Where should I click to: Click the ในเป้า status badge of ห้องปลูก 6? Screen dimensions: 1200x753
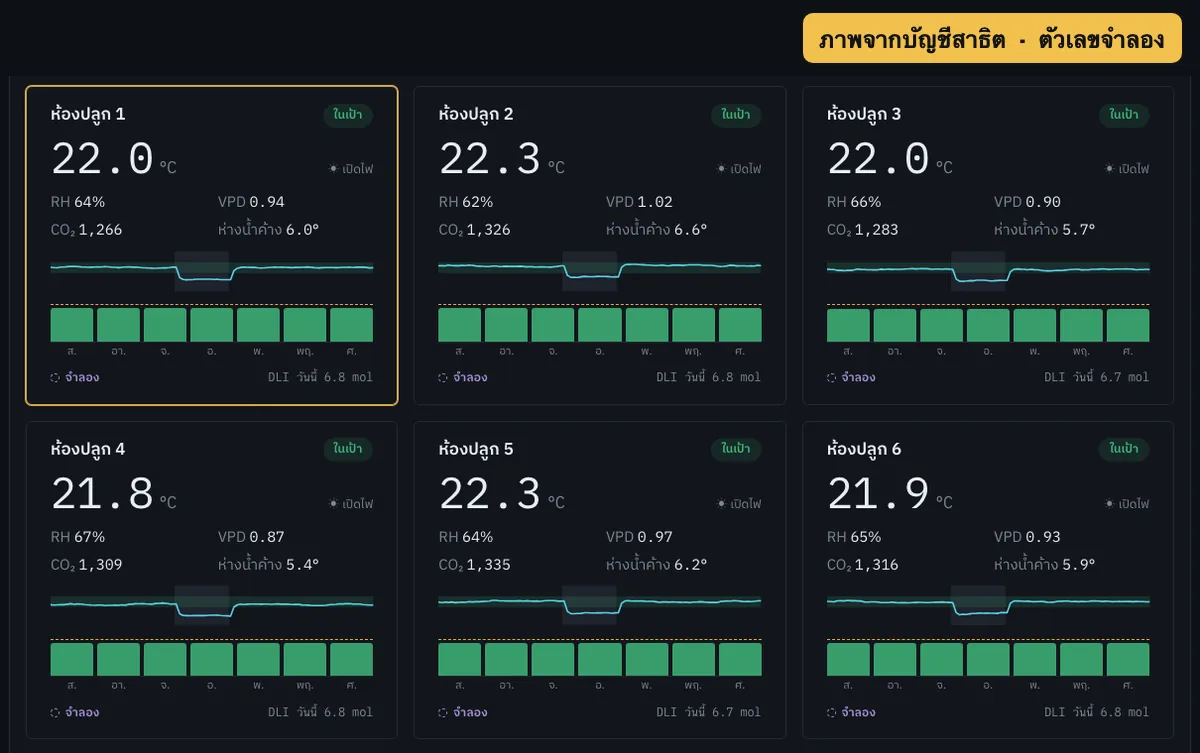pyautogui.click(x=1124, y=449)
